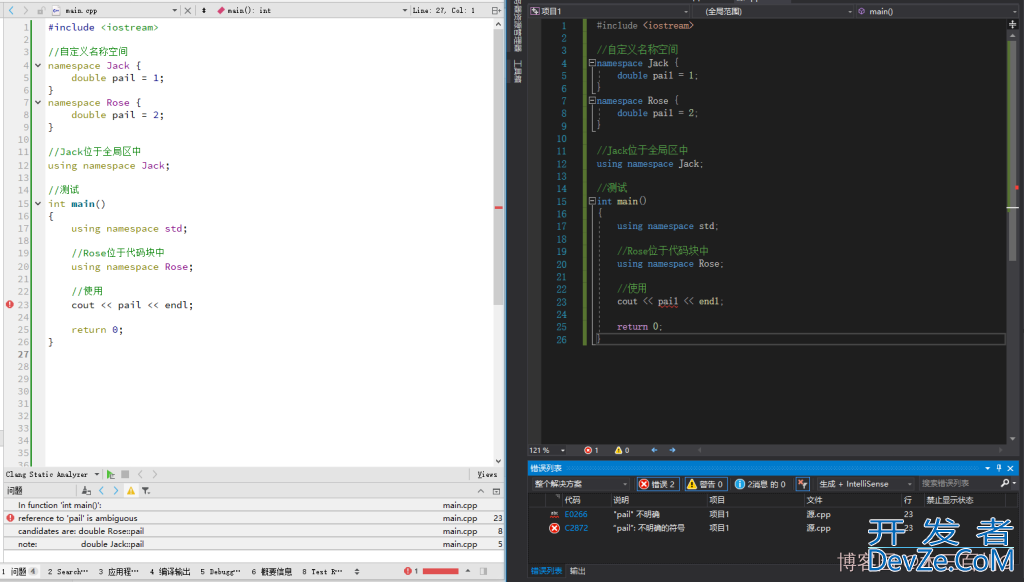
Task: Click the Qt Creator editor vertical scrollbar
Action: click(x=498, y=167)
